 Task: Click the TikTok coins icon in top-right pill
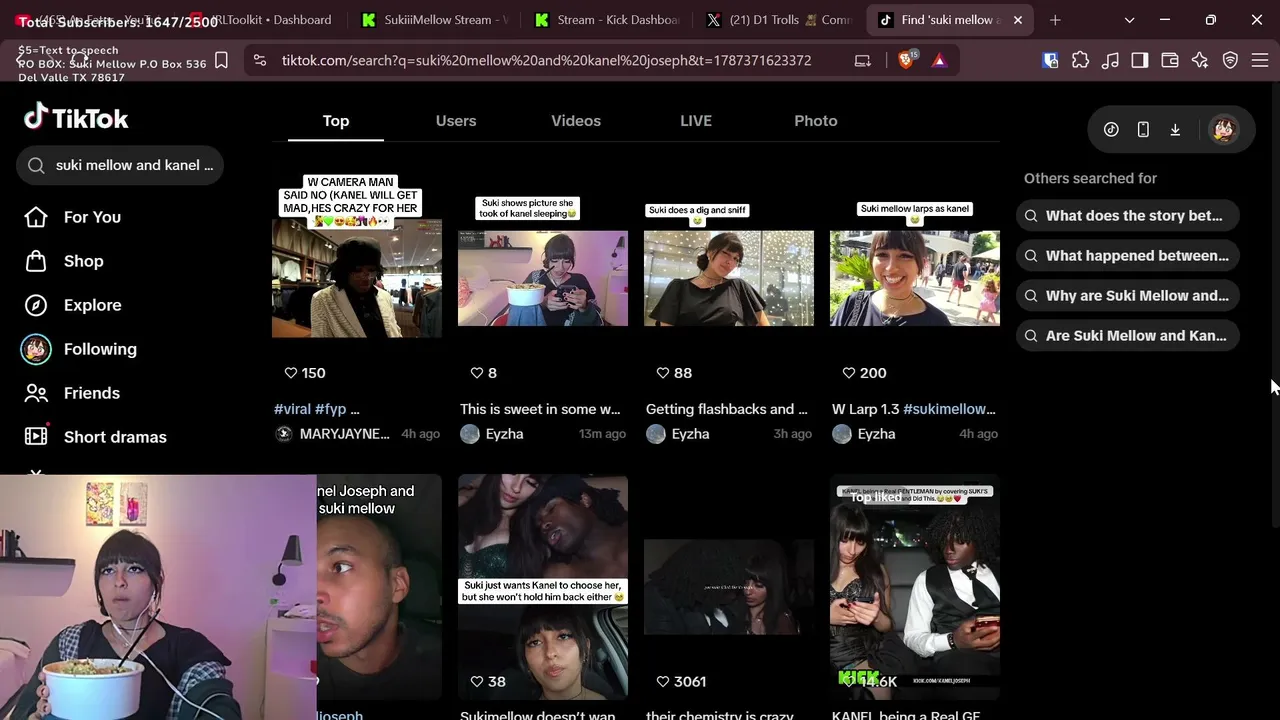click(x=1111, y=129)
